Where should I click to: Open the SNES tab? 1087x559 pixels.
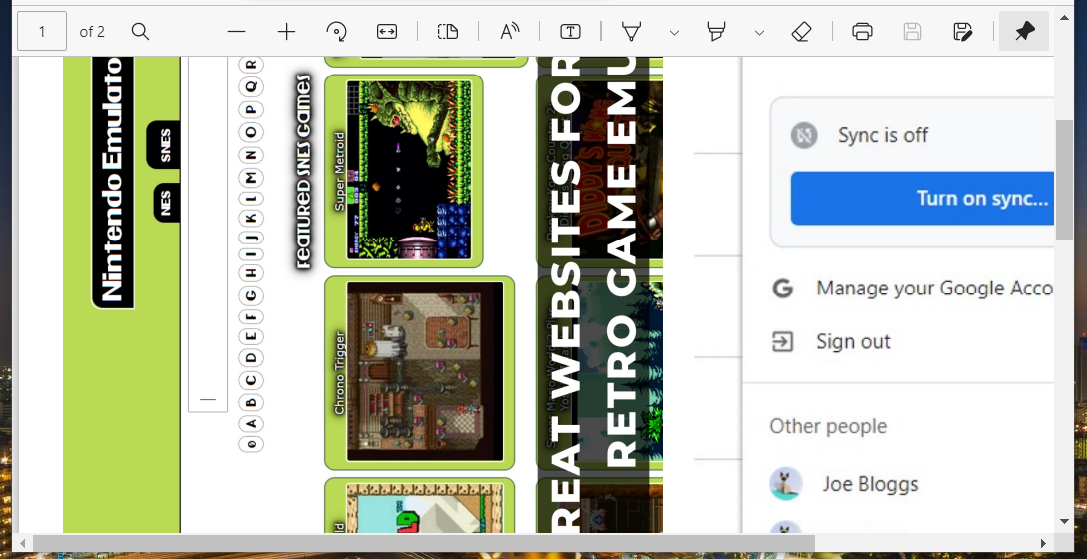[x=164, y=145]
